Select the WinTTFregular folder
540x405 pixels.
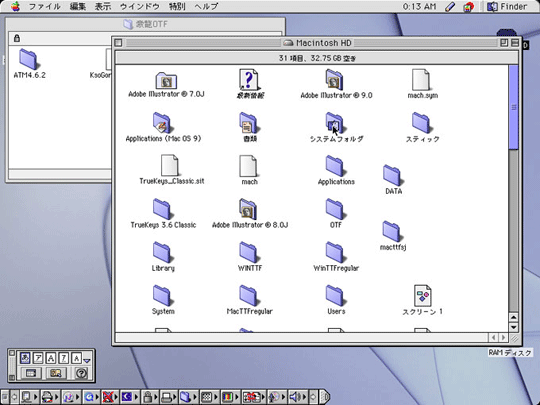tap(335, 252)
